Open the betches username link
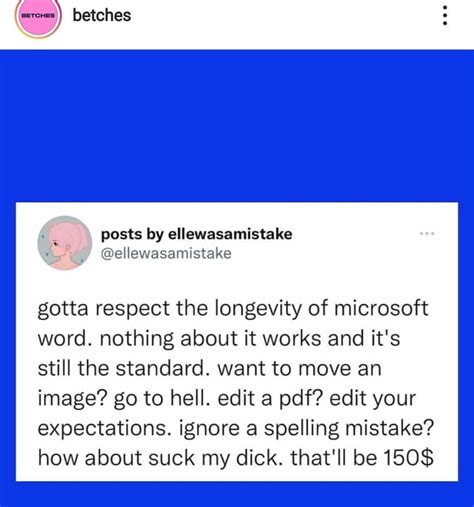This screenshot has height=507, width=474. 102,15
